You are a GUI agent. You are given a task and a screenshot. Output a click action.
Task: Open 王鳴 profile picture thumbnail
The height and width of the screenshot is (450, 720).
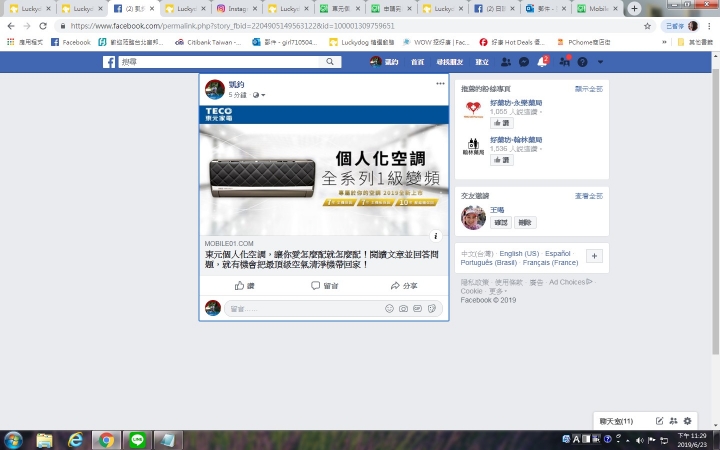pos(473,218)
